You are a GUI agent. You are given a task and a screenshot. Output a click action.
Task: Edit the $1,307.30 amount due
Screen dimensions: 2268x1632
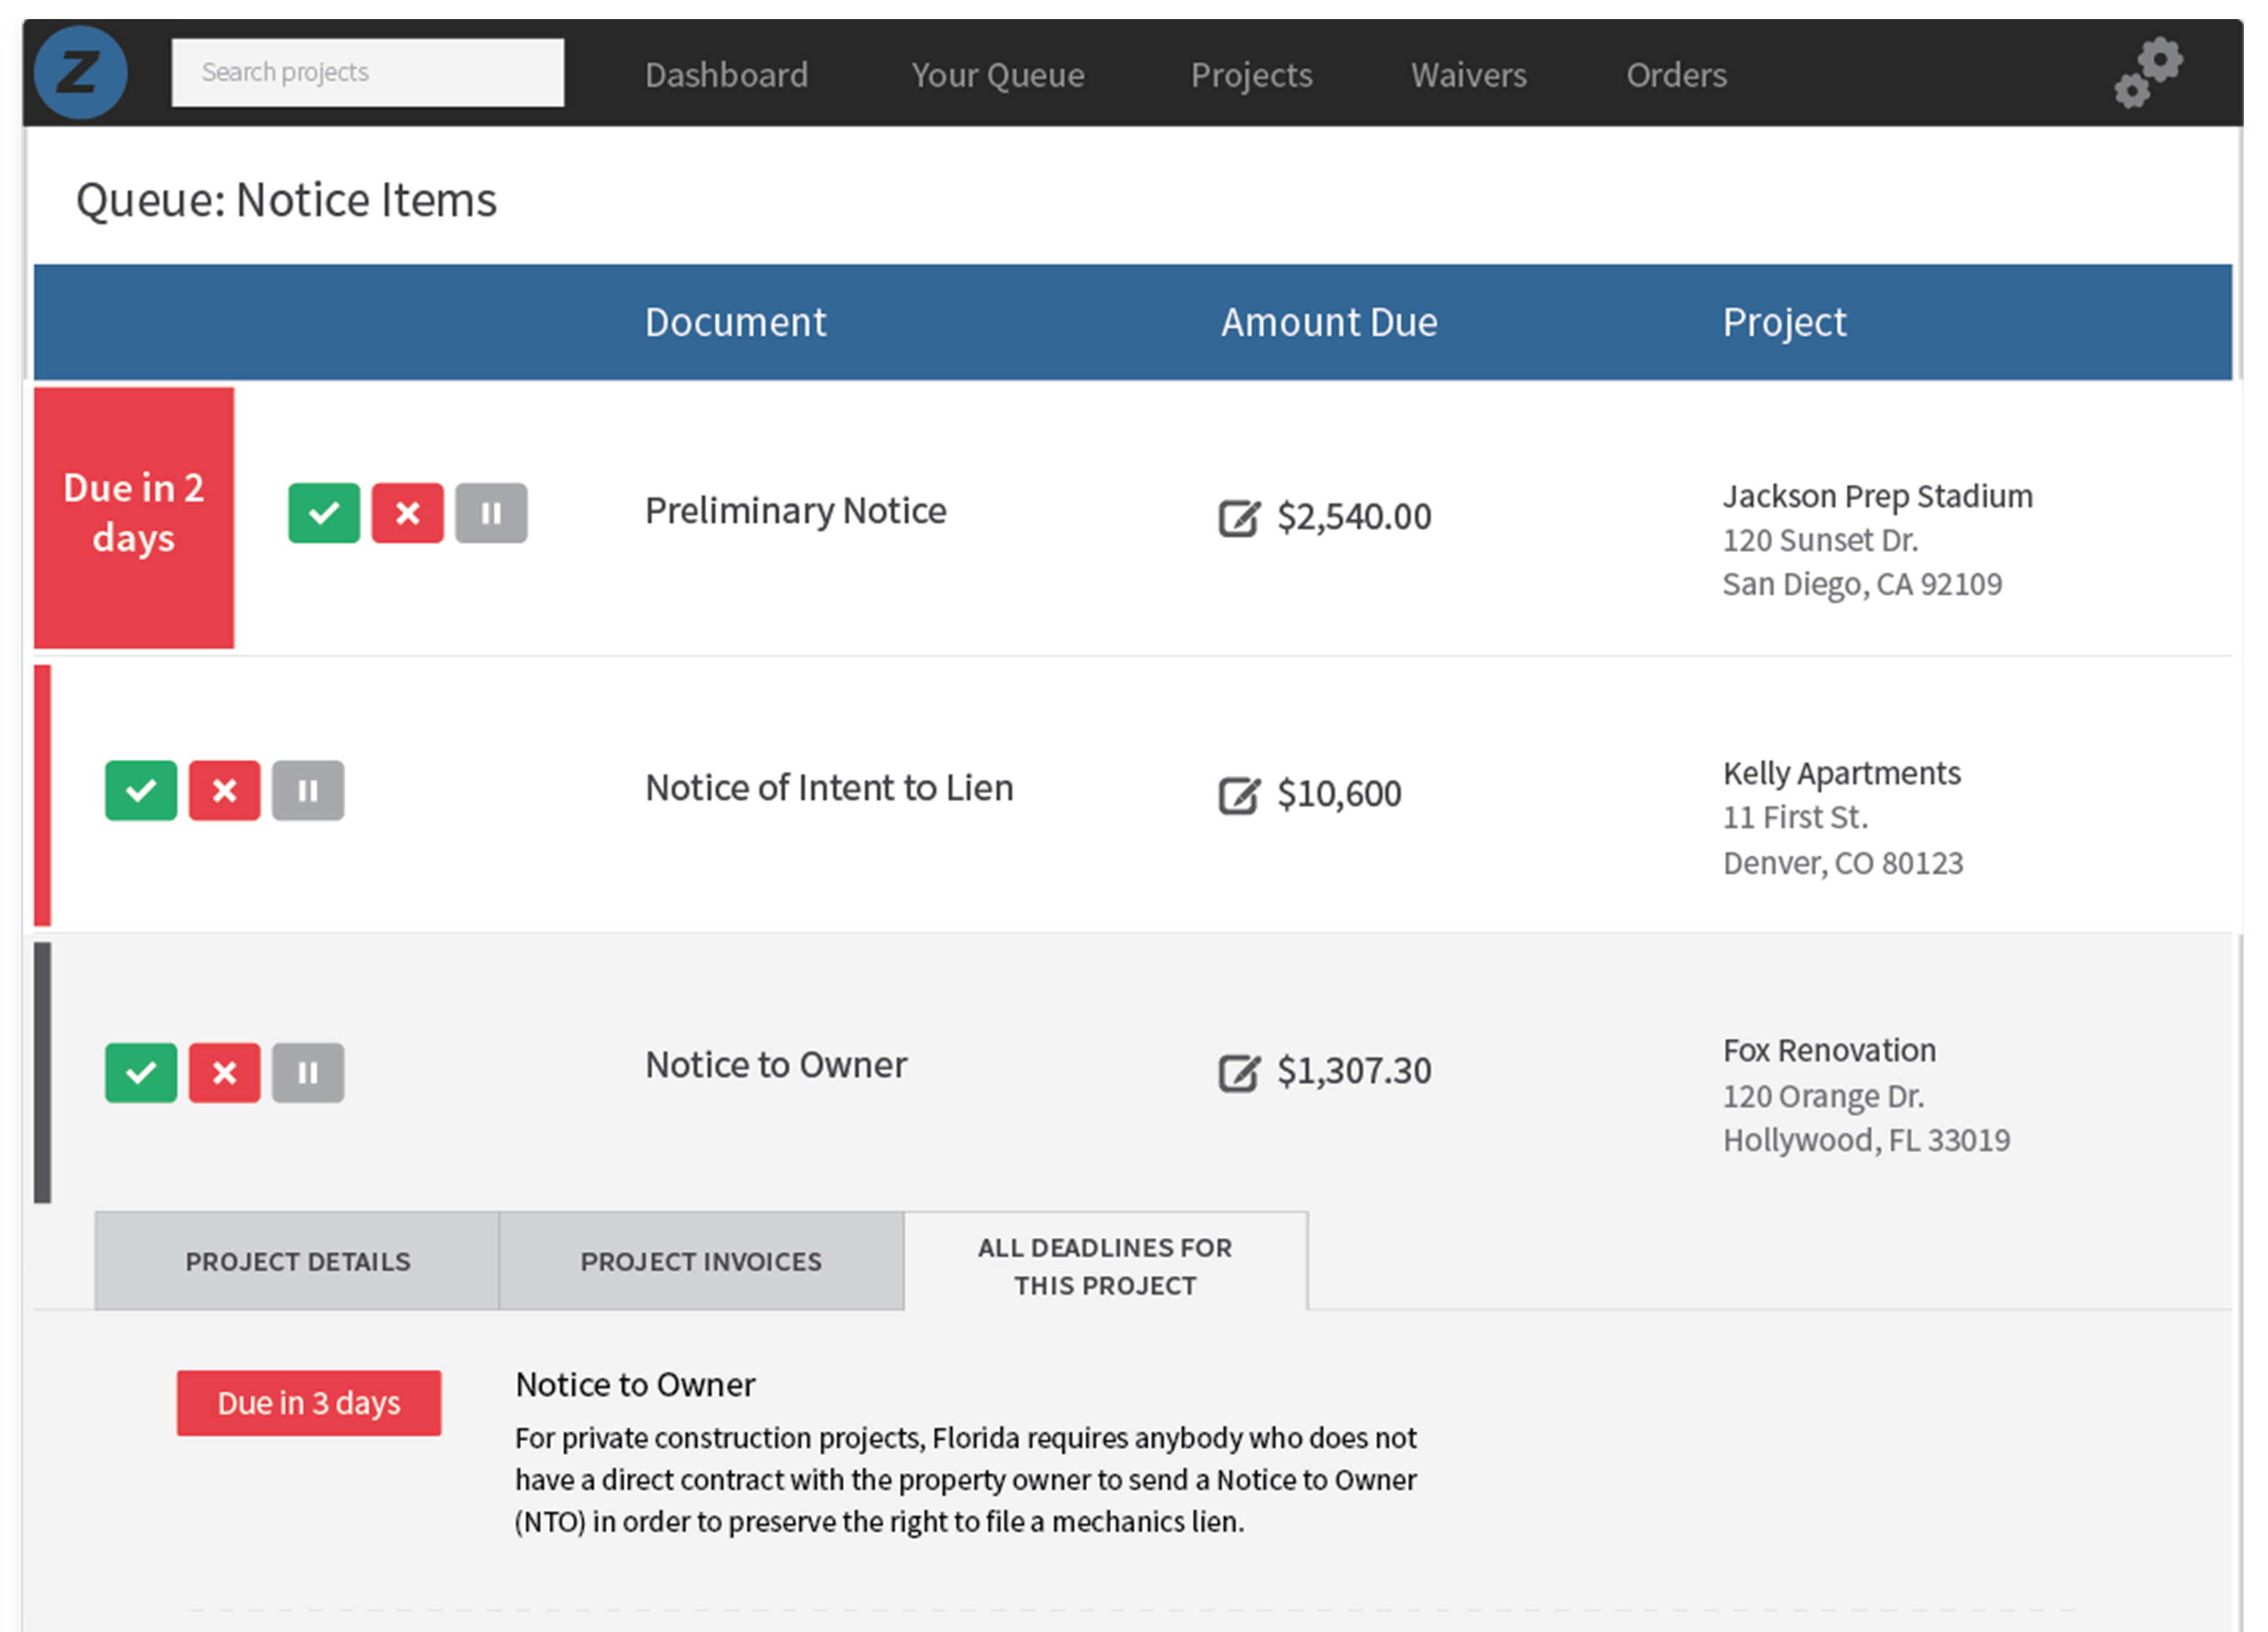pos(1238,1072)
